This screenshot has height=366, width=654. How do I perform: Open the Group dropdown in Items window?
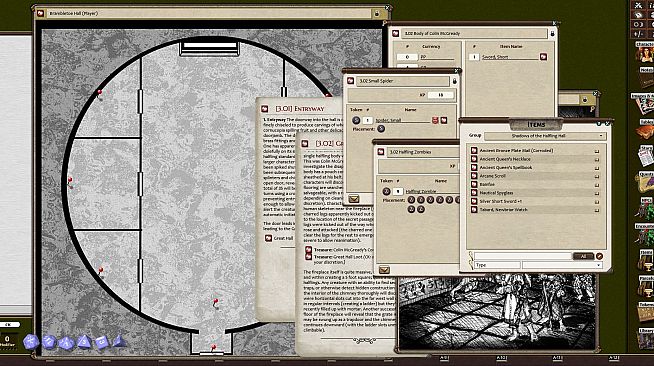click(545, 136)
